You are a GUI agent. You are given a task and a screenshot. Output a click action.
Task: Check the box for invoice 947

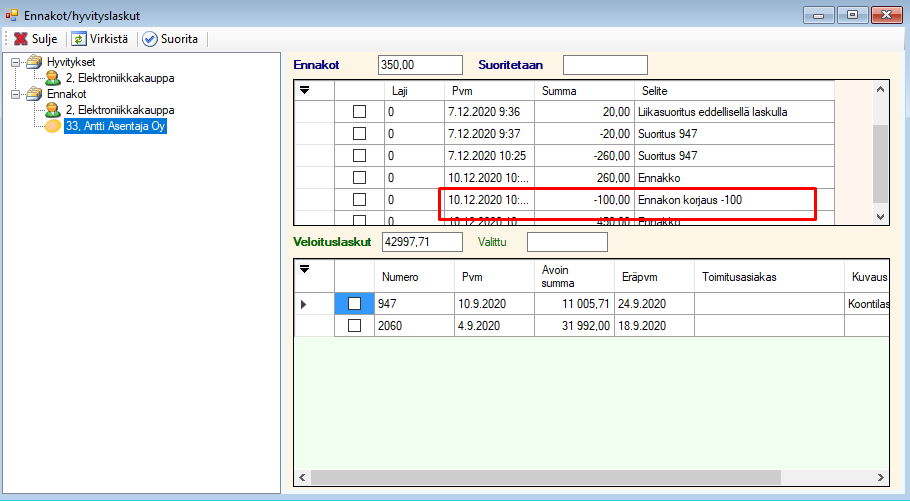click(x=354, y=303)
